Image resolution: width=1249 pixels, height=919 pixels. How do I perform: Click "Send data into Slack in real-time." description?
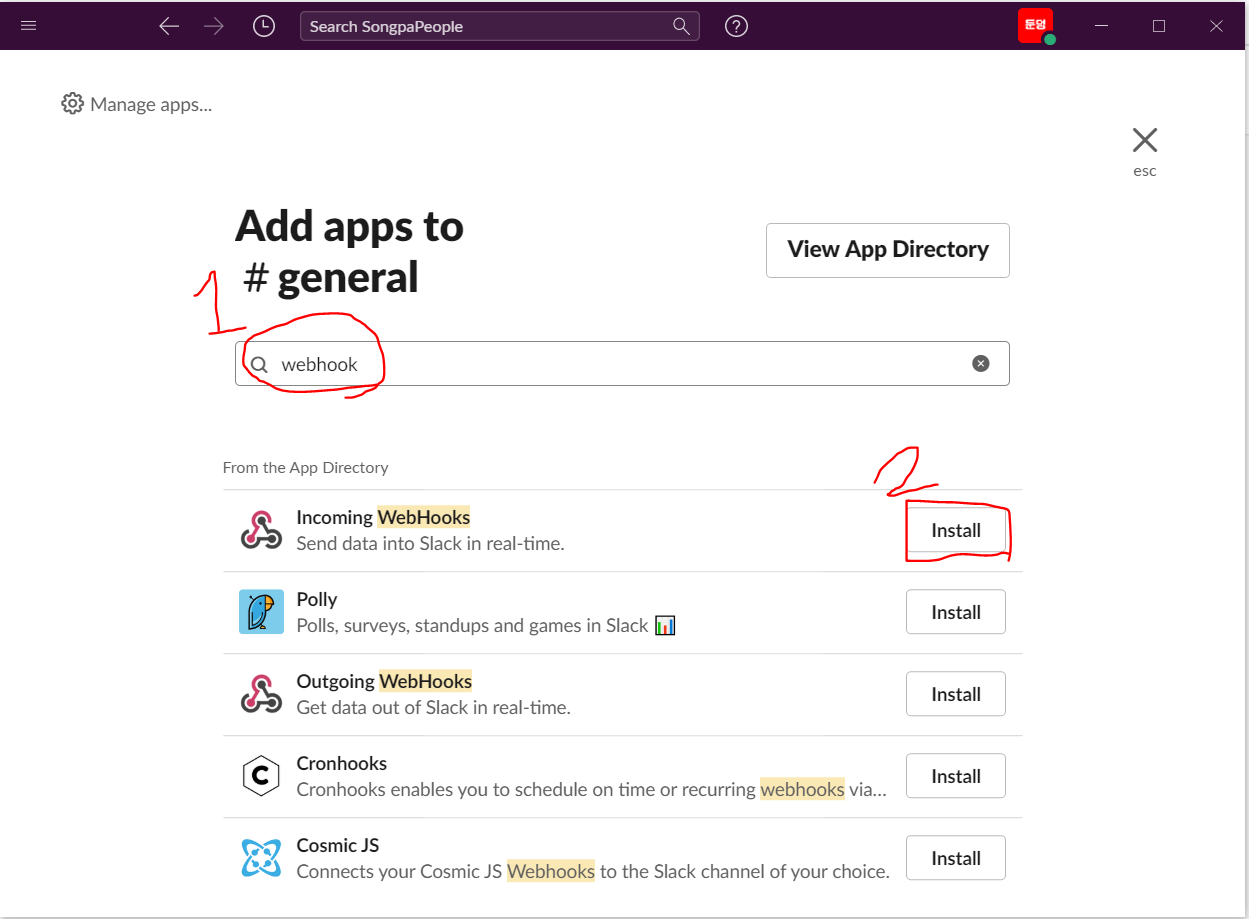coord(431,544)
